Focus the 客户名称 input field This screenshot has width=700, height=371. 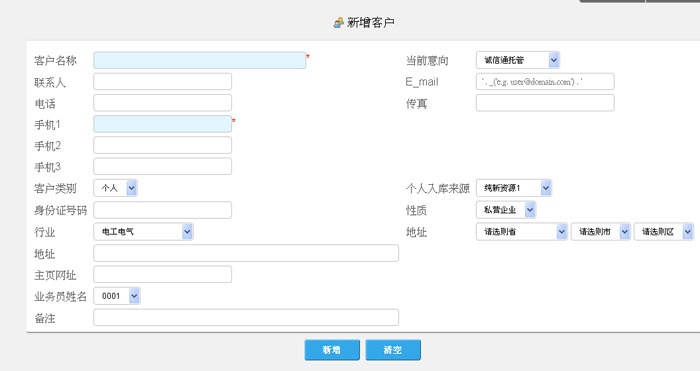click(x=200, y=60)
